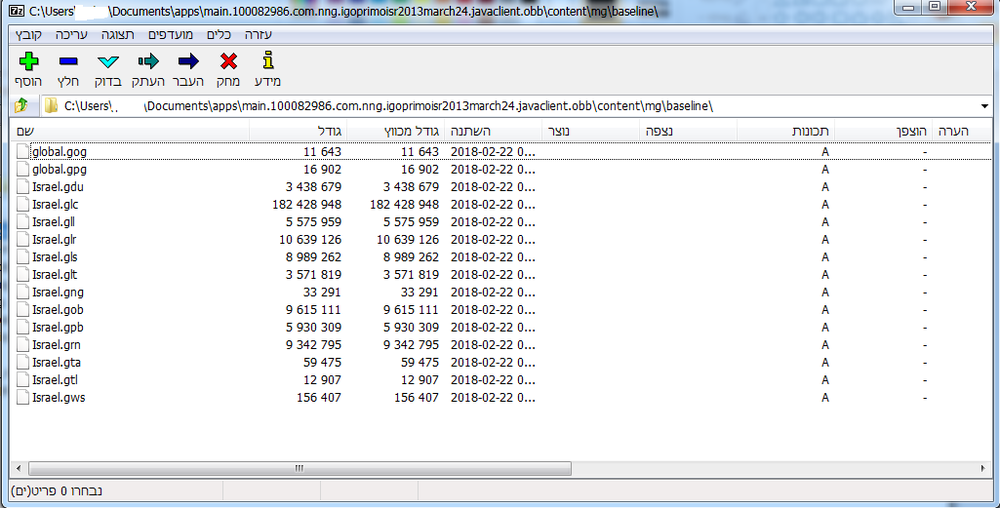This screenshot has width=1000, height=508.
Task: Expand the address bar path dropdown
Action: pyautogui.click(x=984, y=106)
